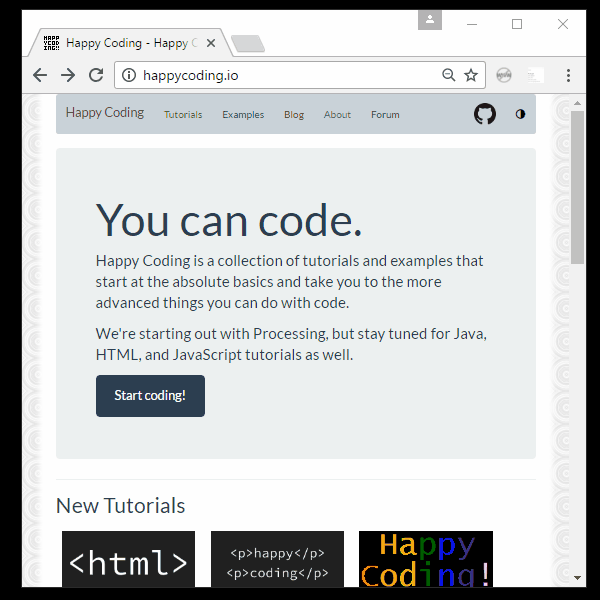Click the Happy Coding brand link

coord(105,113)
